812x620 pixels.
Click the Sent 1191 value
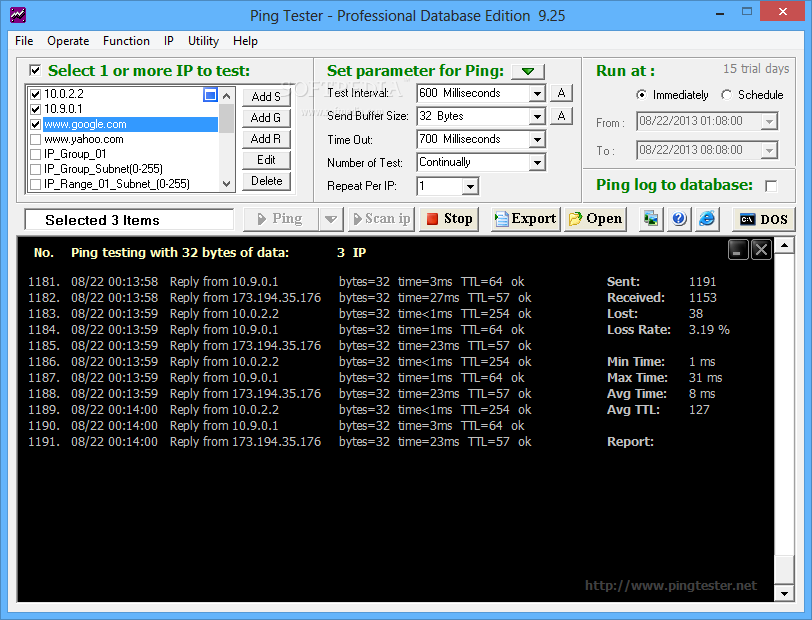pos(702,282)
